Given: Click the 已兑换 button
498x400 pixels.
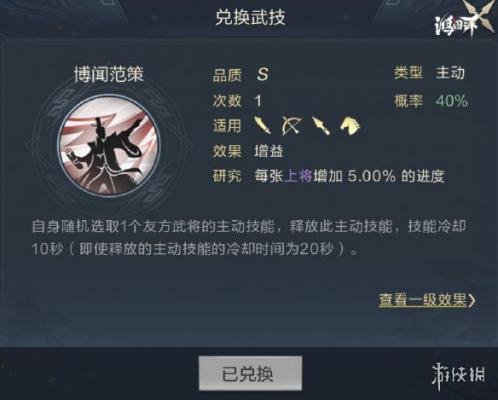Looking at the screenshot, I should tap(251, 373).
